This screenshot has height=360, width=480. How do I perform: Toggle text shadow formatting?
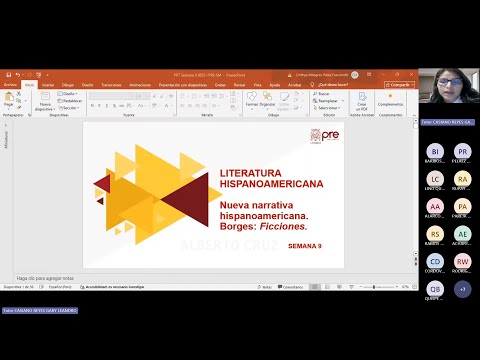pyautogui.click(x=114, y=106)
